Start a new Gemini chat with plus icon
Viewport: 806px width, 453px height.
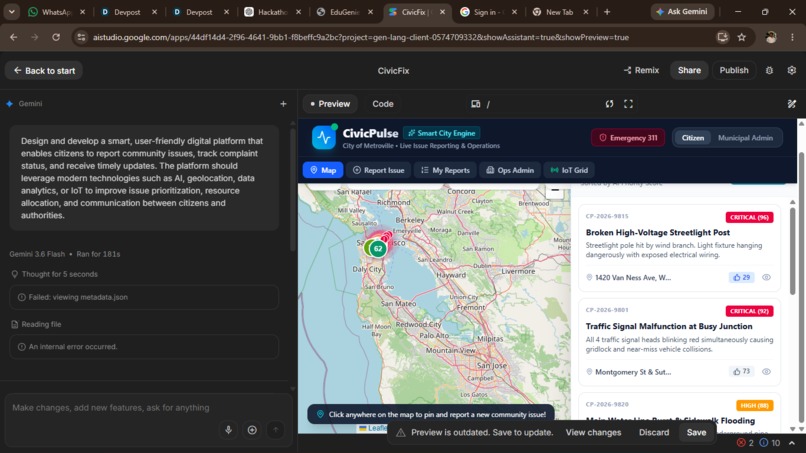point(283,104)
